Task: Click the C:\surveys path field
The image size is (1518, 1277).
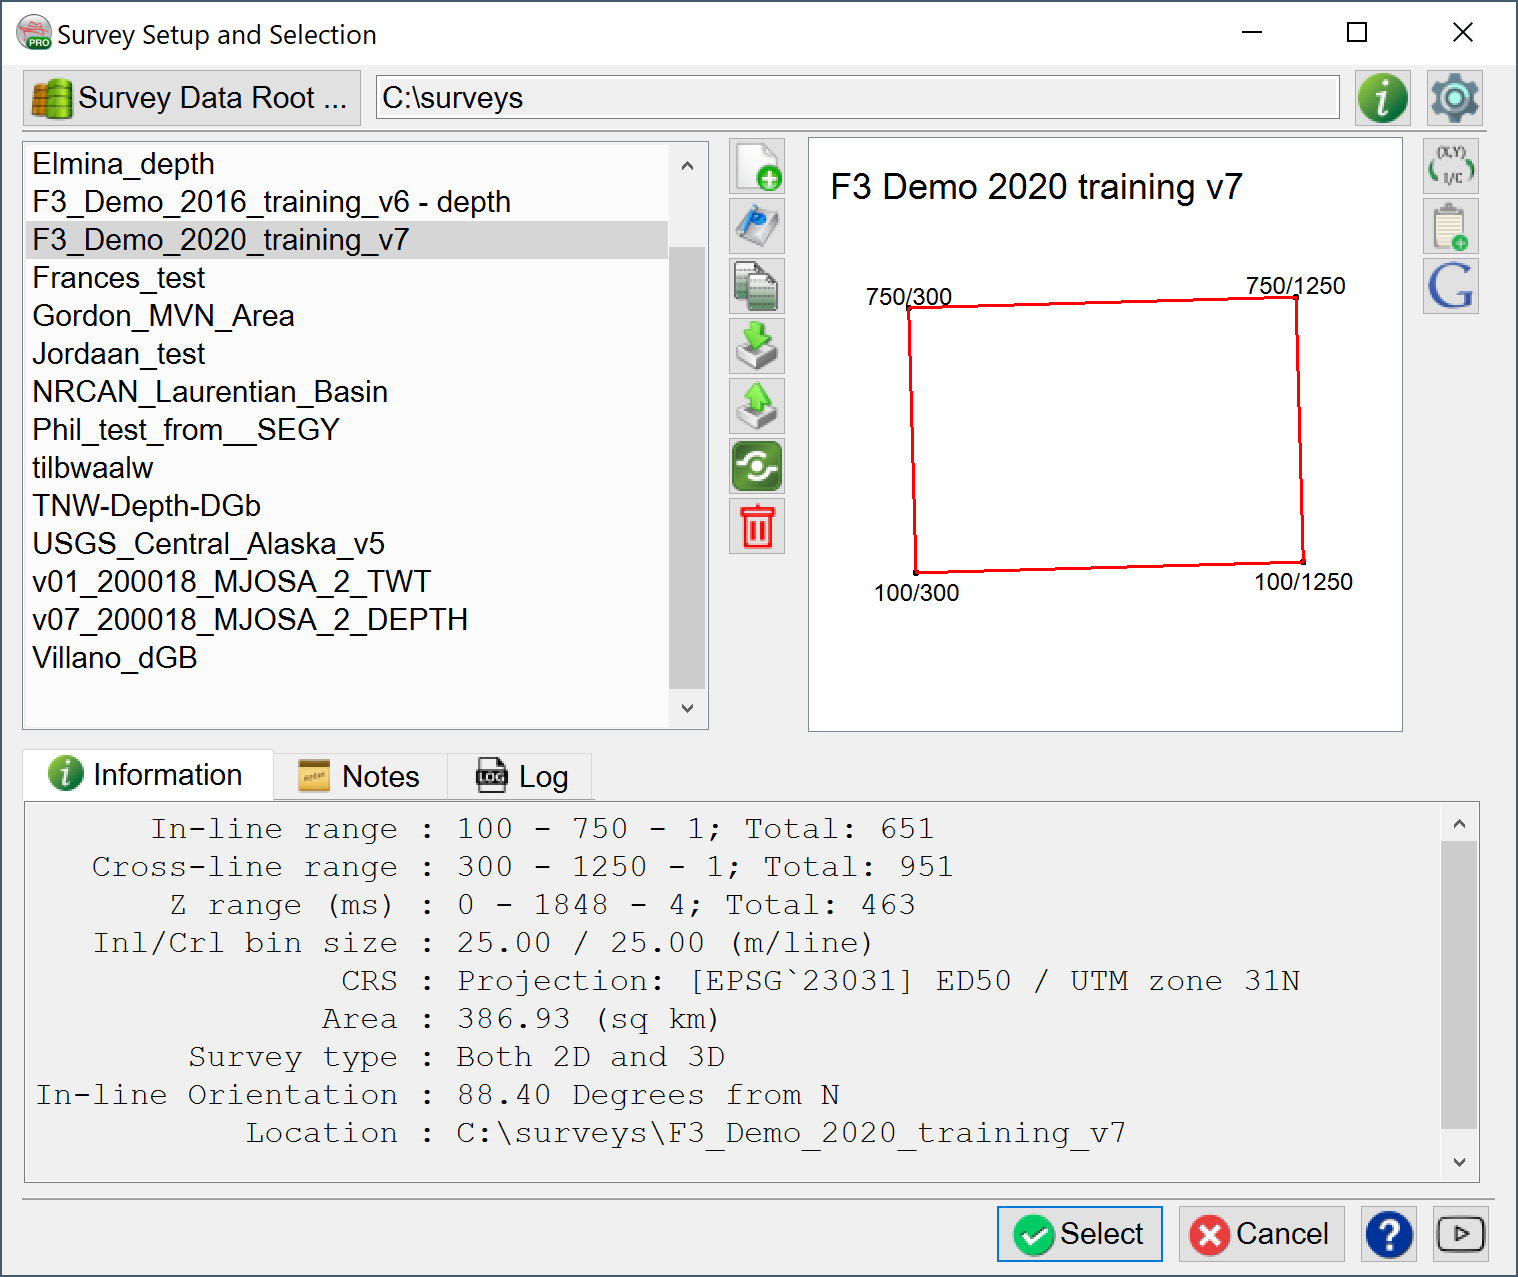Action: (x=856, y=98)
